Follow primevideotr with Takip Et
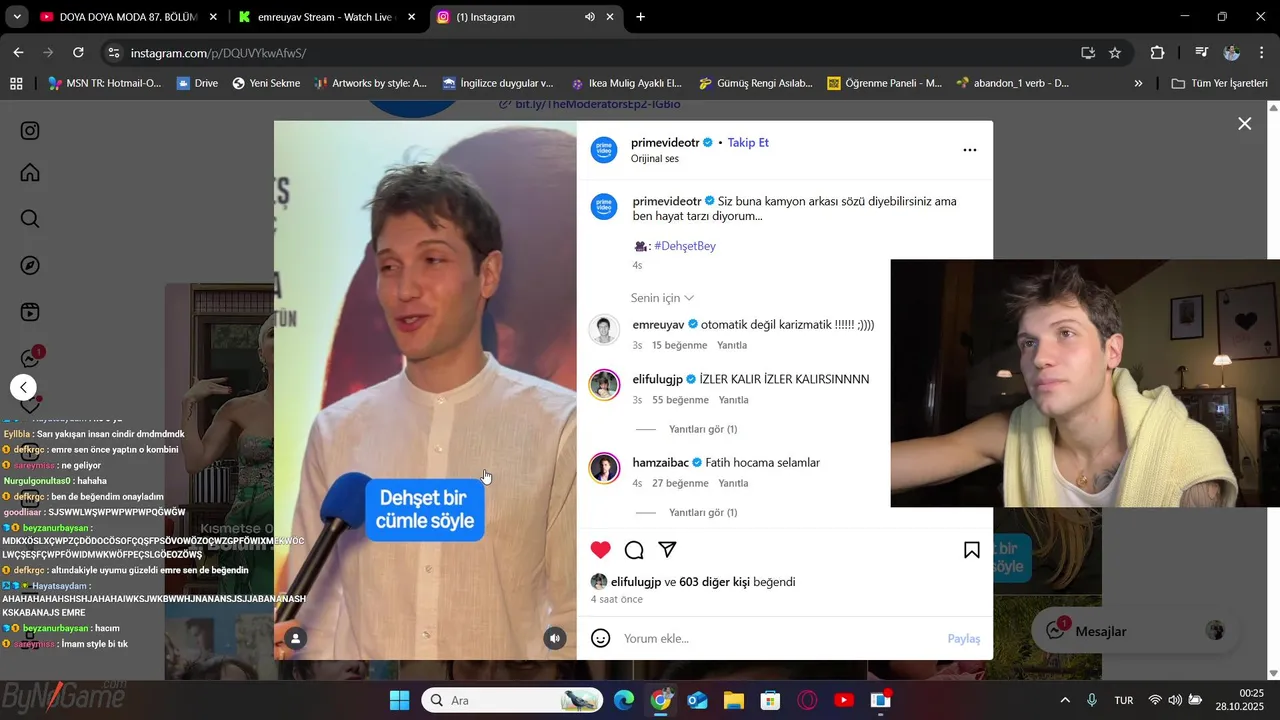This screenshot has width=1280, height=720. pyautogui.click(x=748, y=143)
